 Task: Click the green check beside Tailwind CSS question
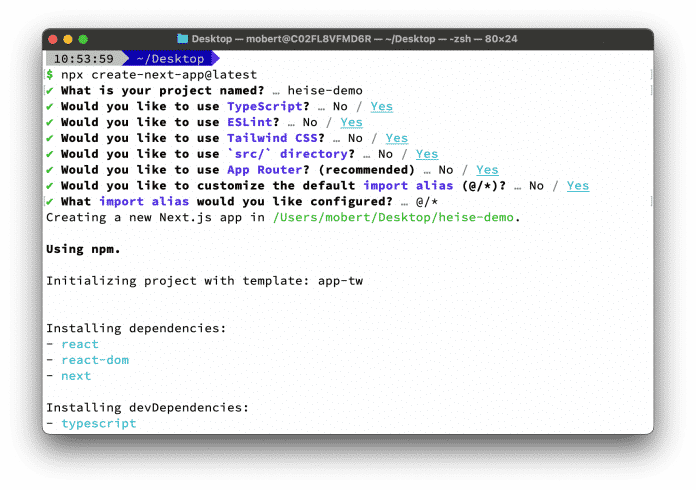point(50,138)
